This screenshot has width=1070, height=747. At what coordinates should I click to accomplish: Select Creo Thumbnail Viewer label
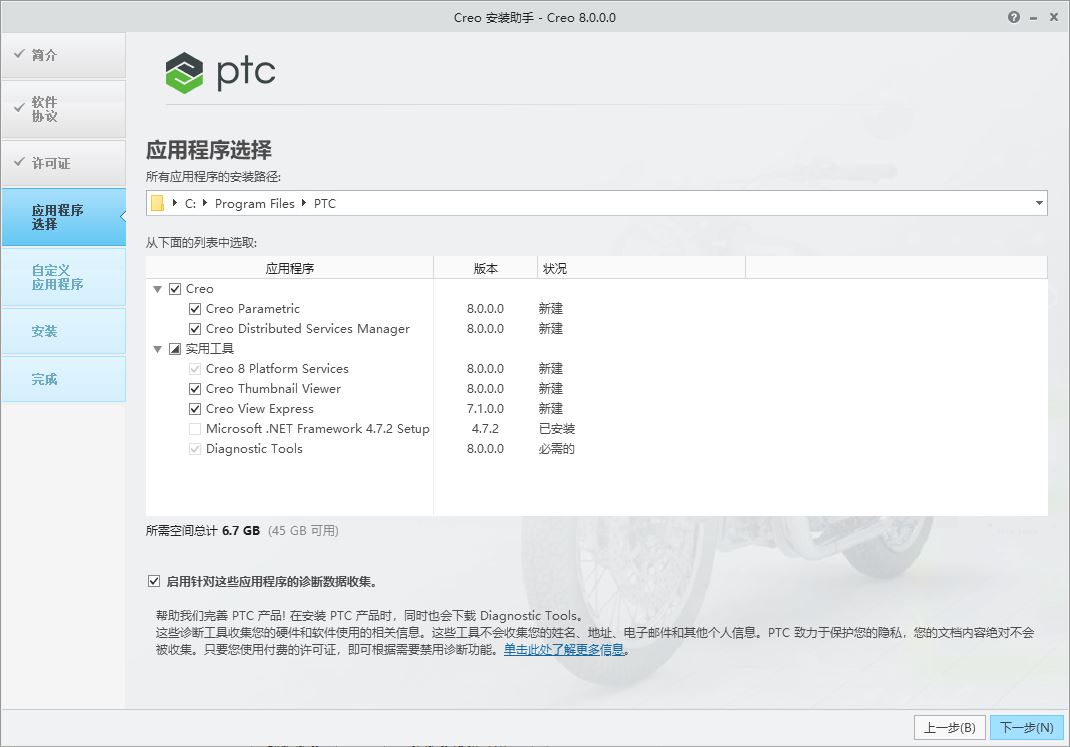tap(273, 389)
